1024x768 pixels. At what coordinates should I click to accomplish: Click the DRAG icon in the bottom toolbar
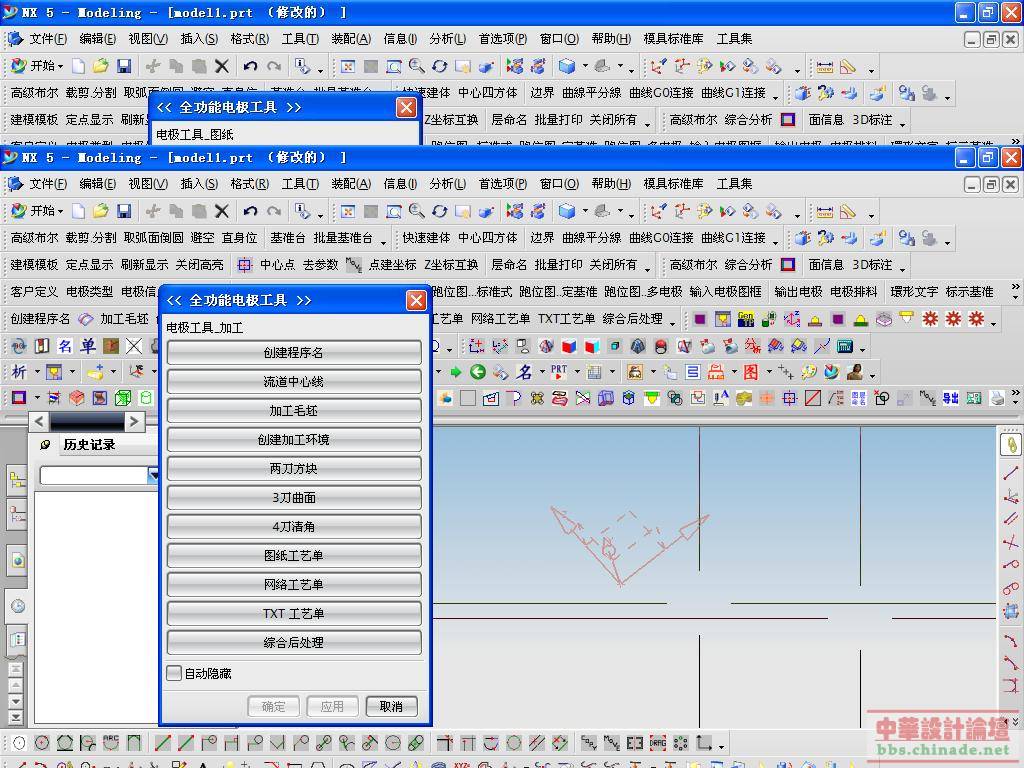(x=658, y=743)
